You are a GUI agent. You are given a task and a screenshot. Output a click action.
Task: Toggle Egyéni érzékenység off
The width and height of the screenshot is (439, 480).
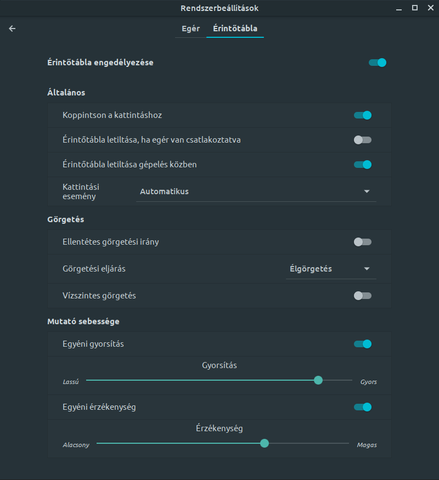click(363, 407)
